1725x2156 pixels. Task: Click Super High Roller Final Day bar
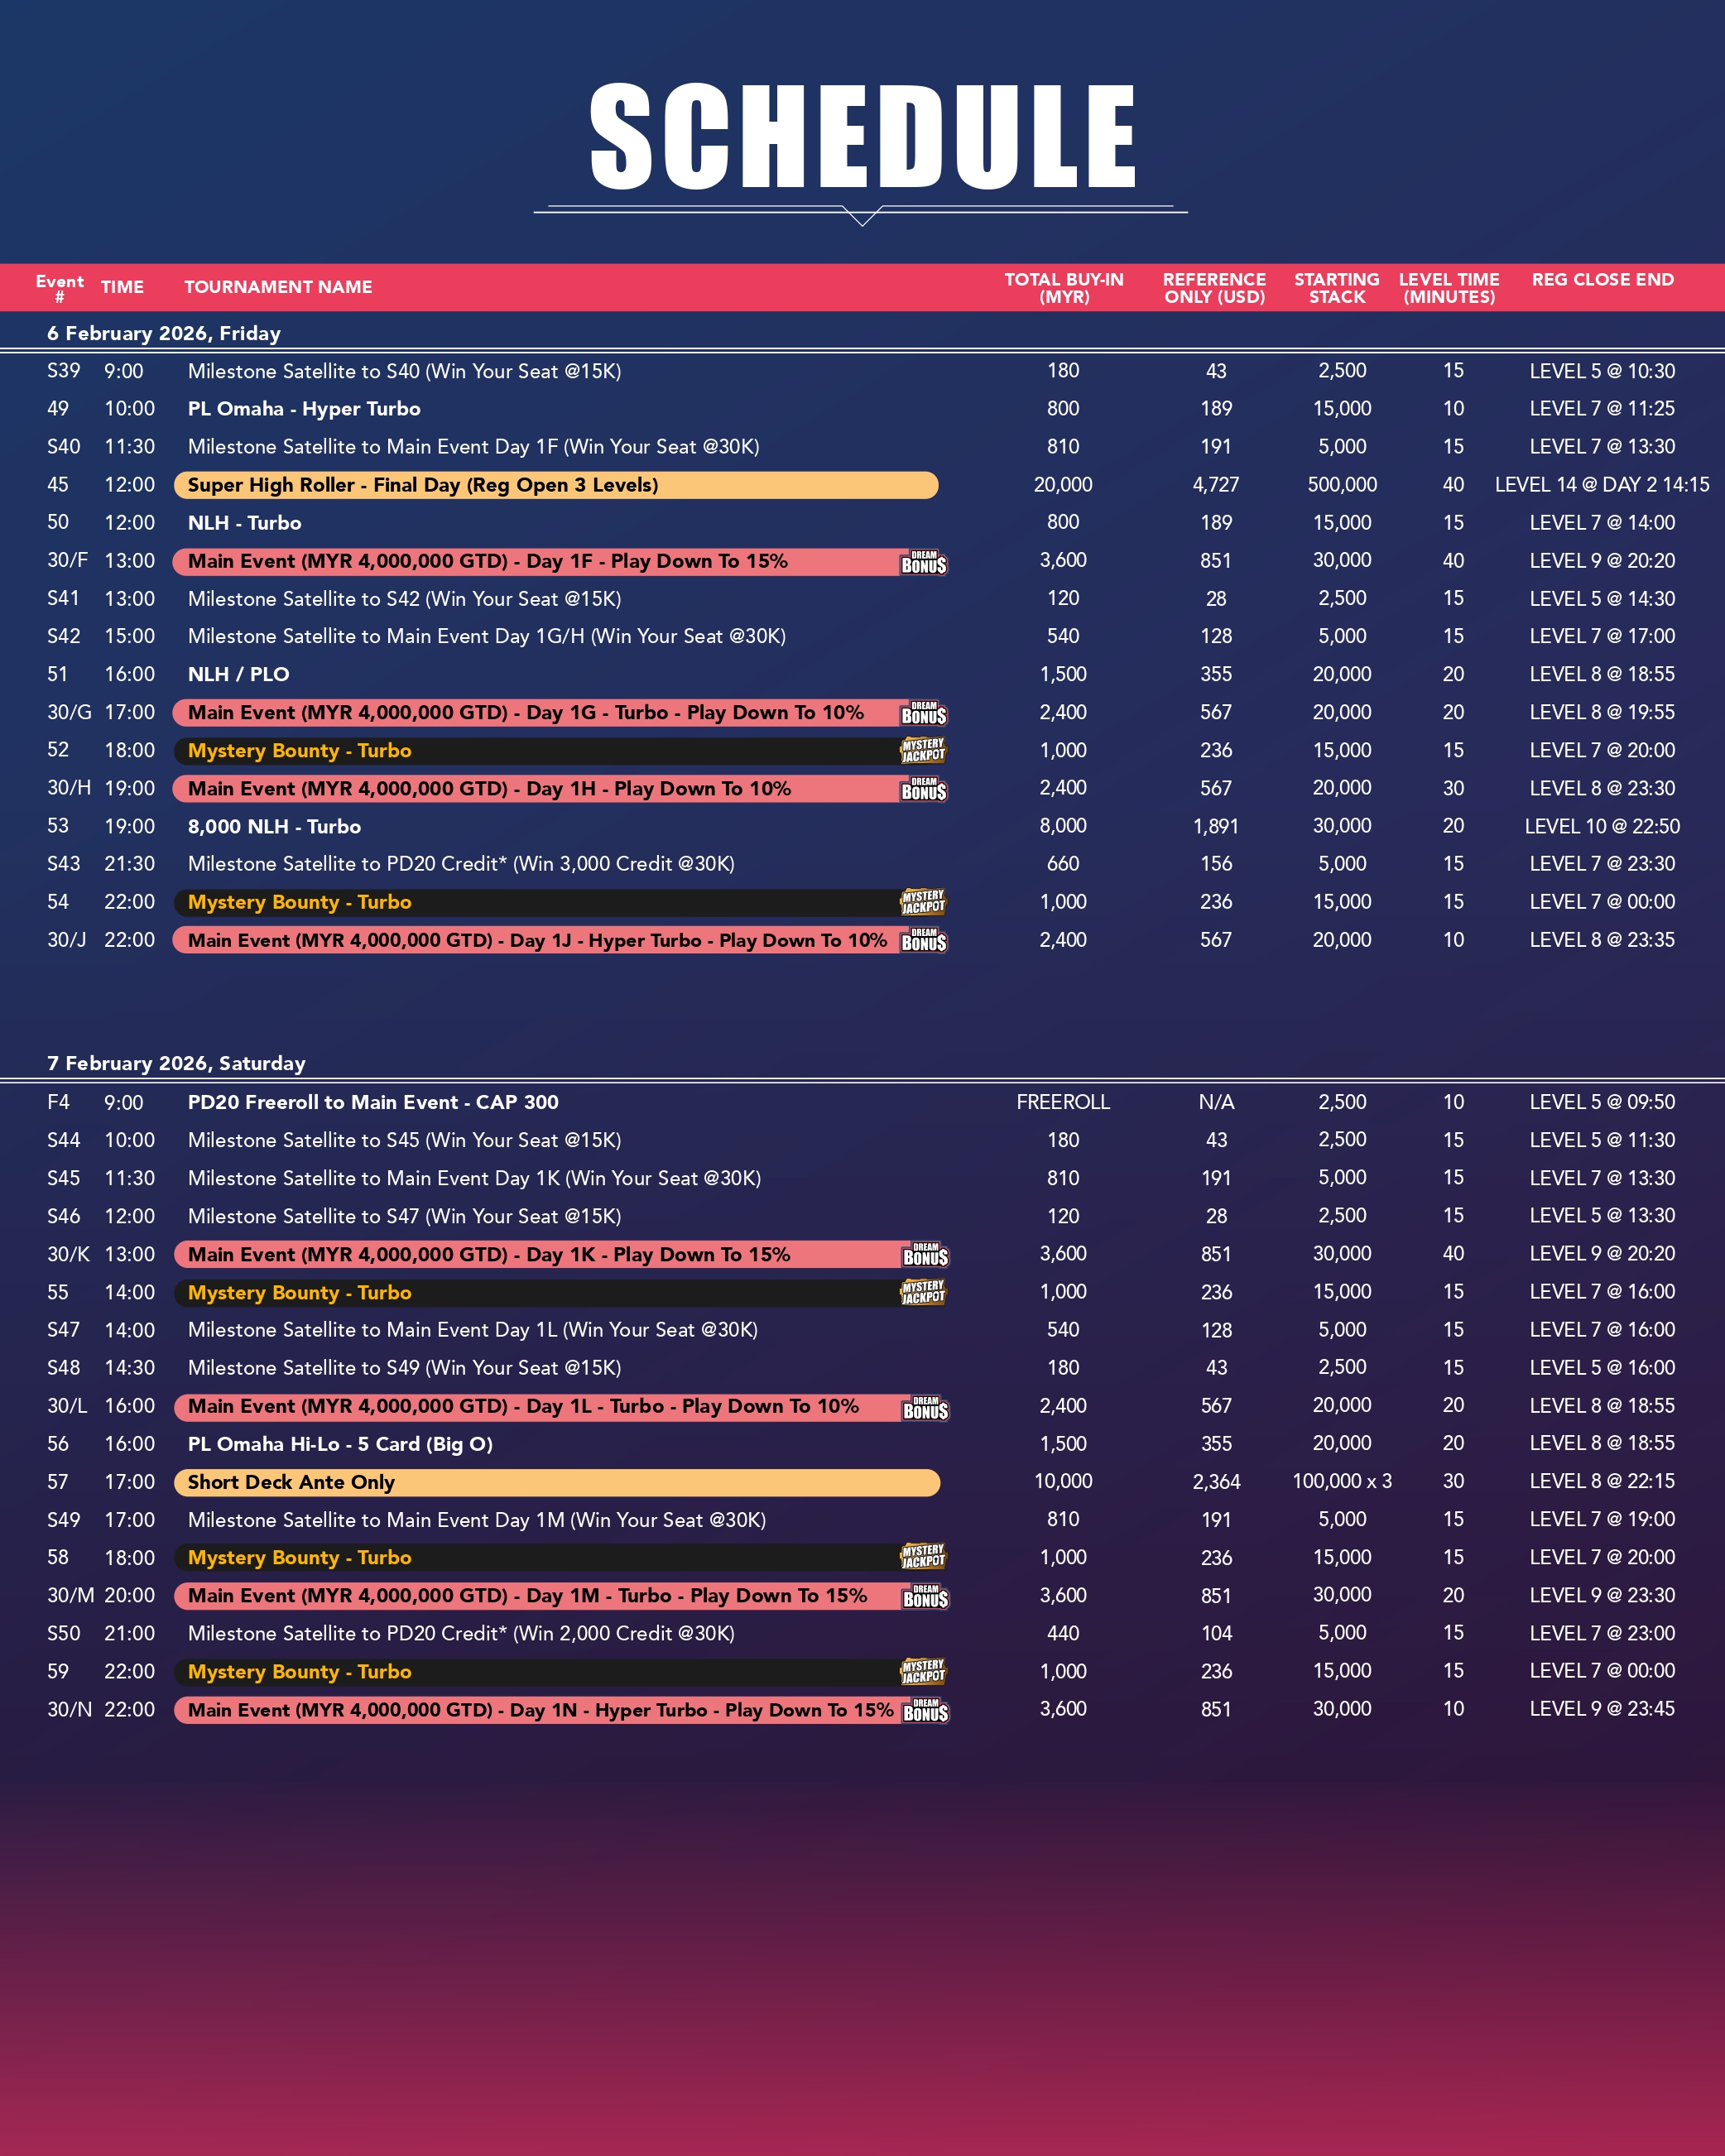point(555,486)
